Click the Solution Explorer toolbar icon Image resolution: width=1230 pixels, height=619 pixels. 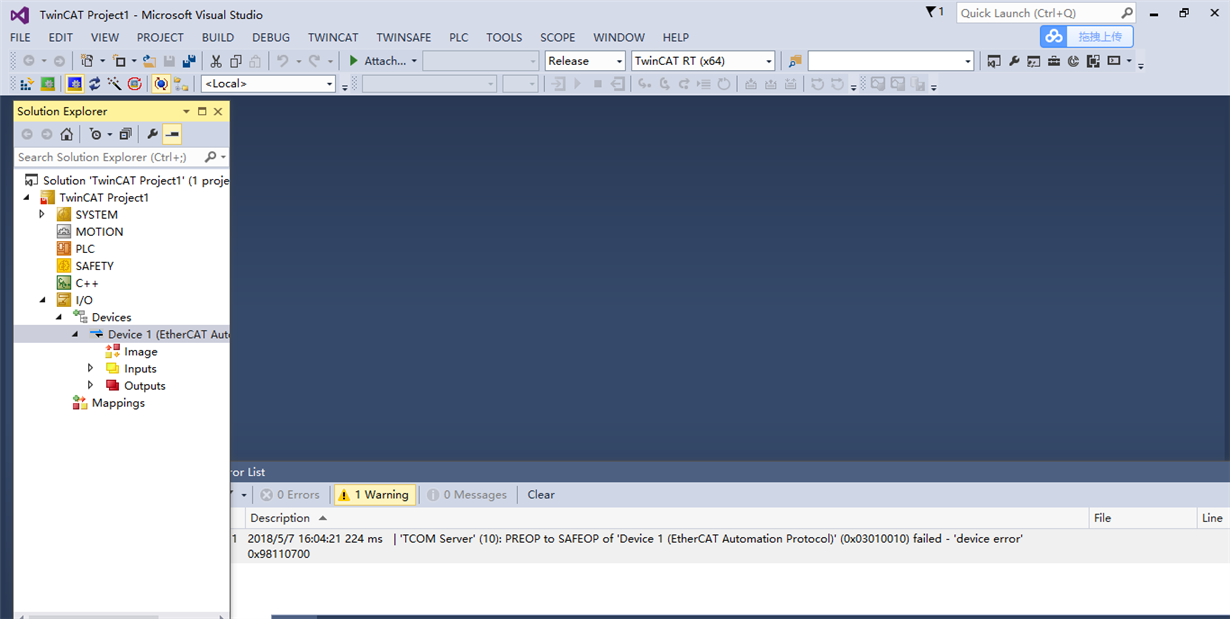coord(993,61)
